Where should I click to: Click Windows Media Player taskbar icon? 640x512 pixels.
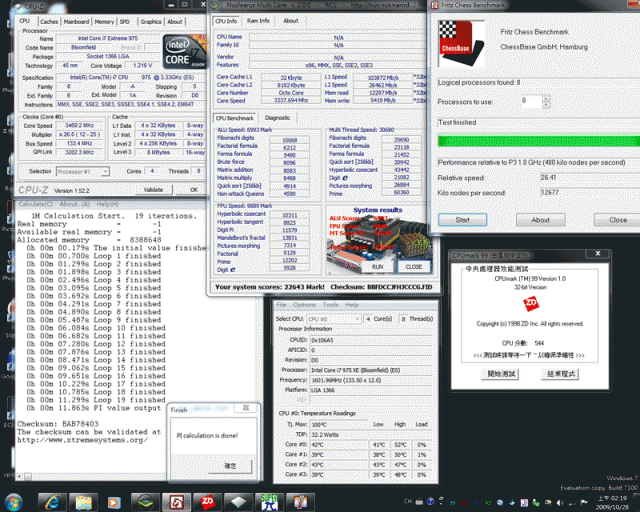pos(115,500)
